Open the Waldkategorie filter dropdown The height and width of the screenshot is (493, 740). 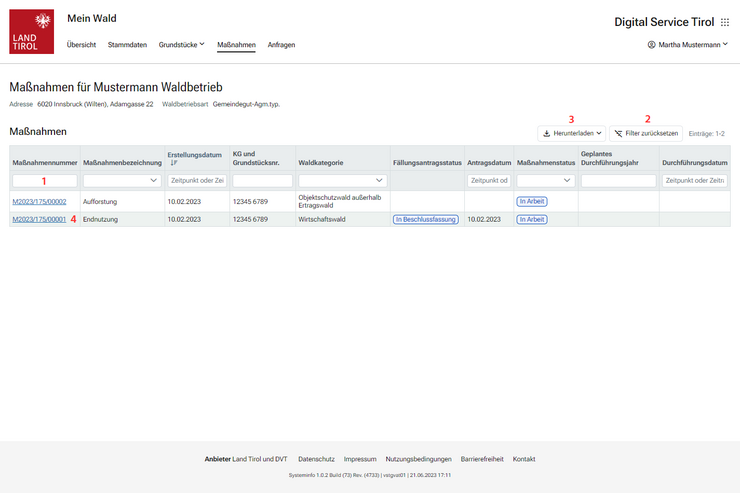coord(340,181)
